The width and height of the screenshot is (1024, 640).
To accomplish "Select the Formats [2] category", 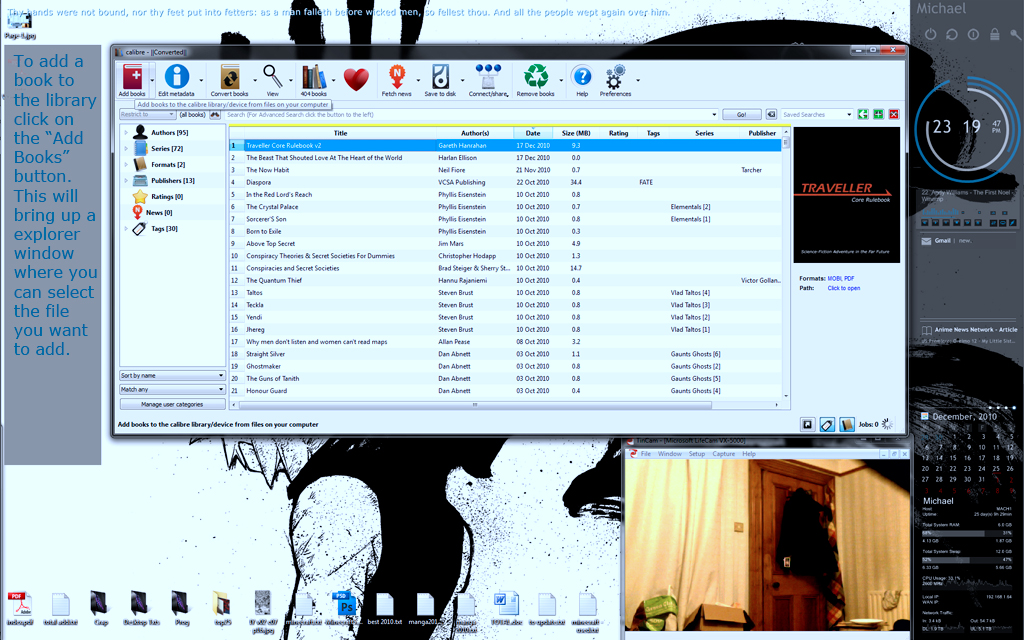I will (168, 165).
